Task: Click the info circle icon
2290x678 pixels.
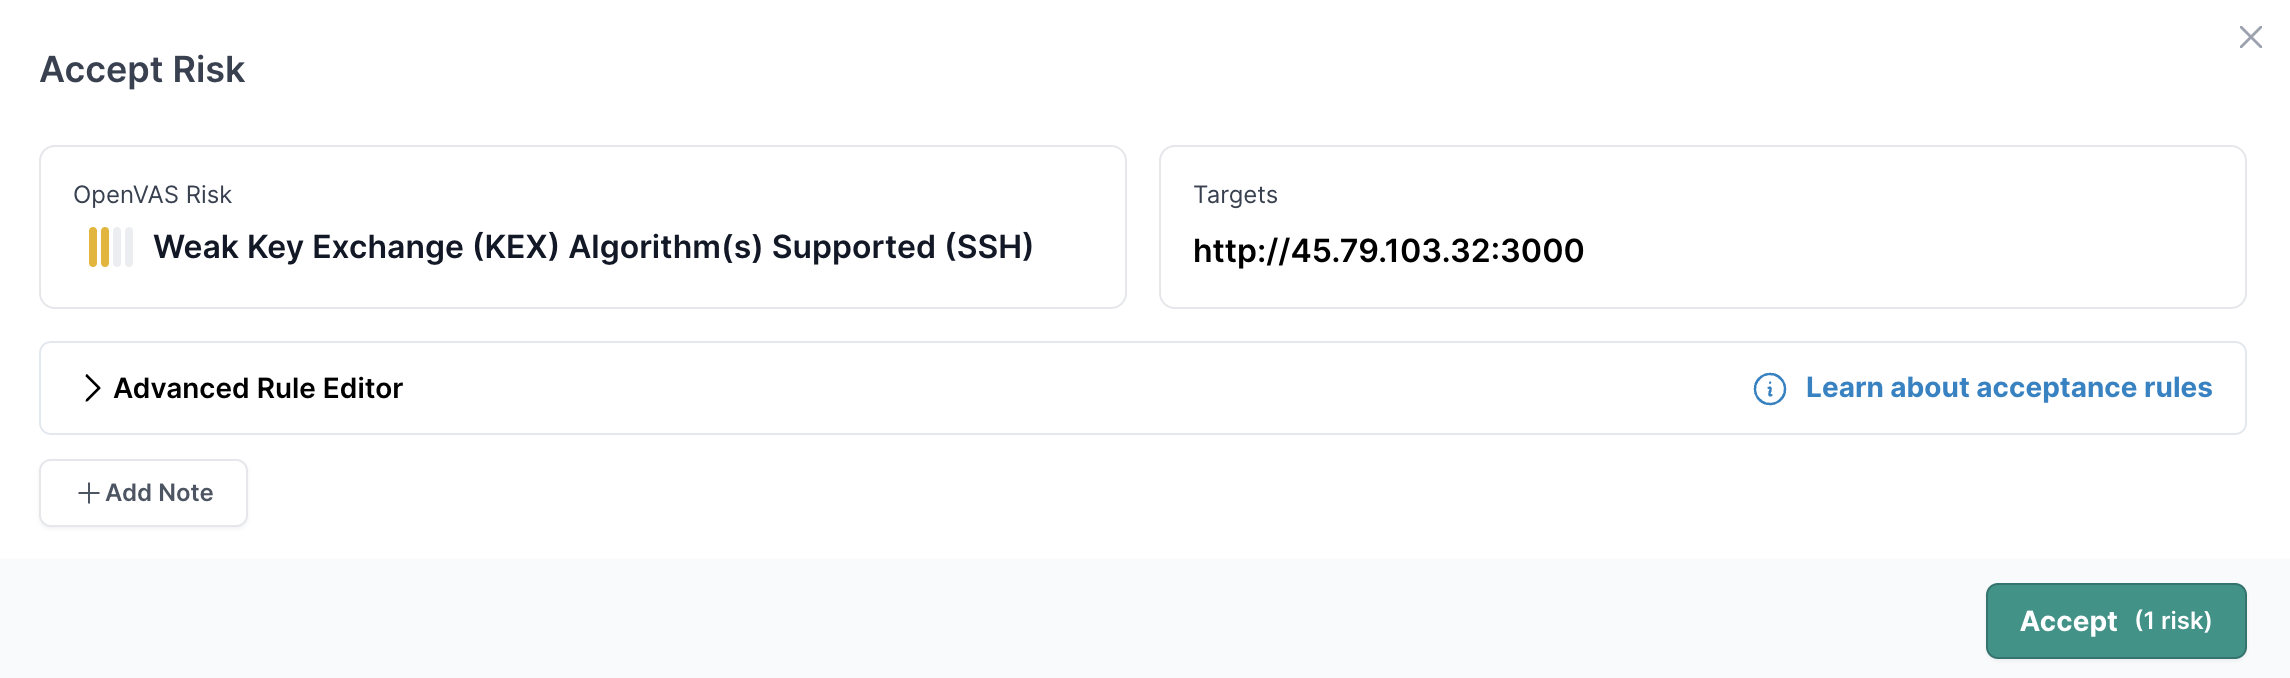Action: click(1769, 389)
